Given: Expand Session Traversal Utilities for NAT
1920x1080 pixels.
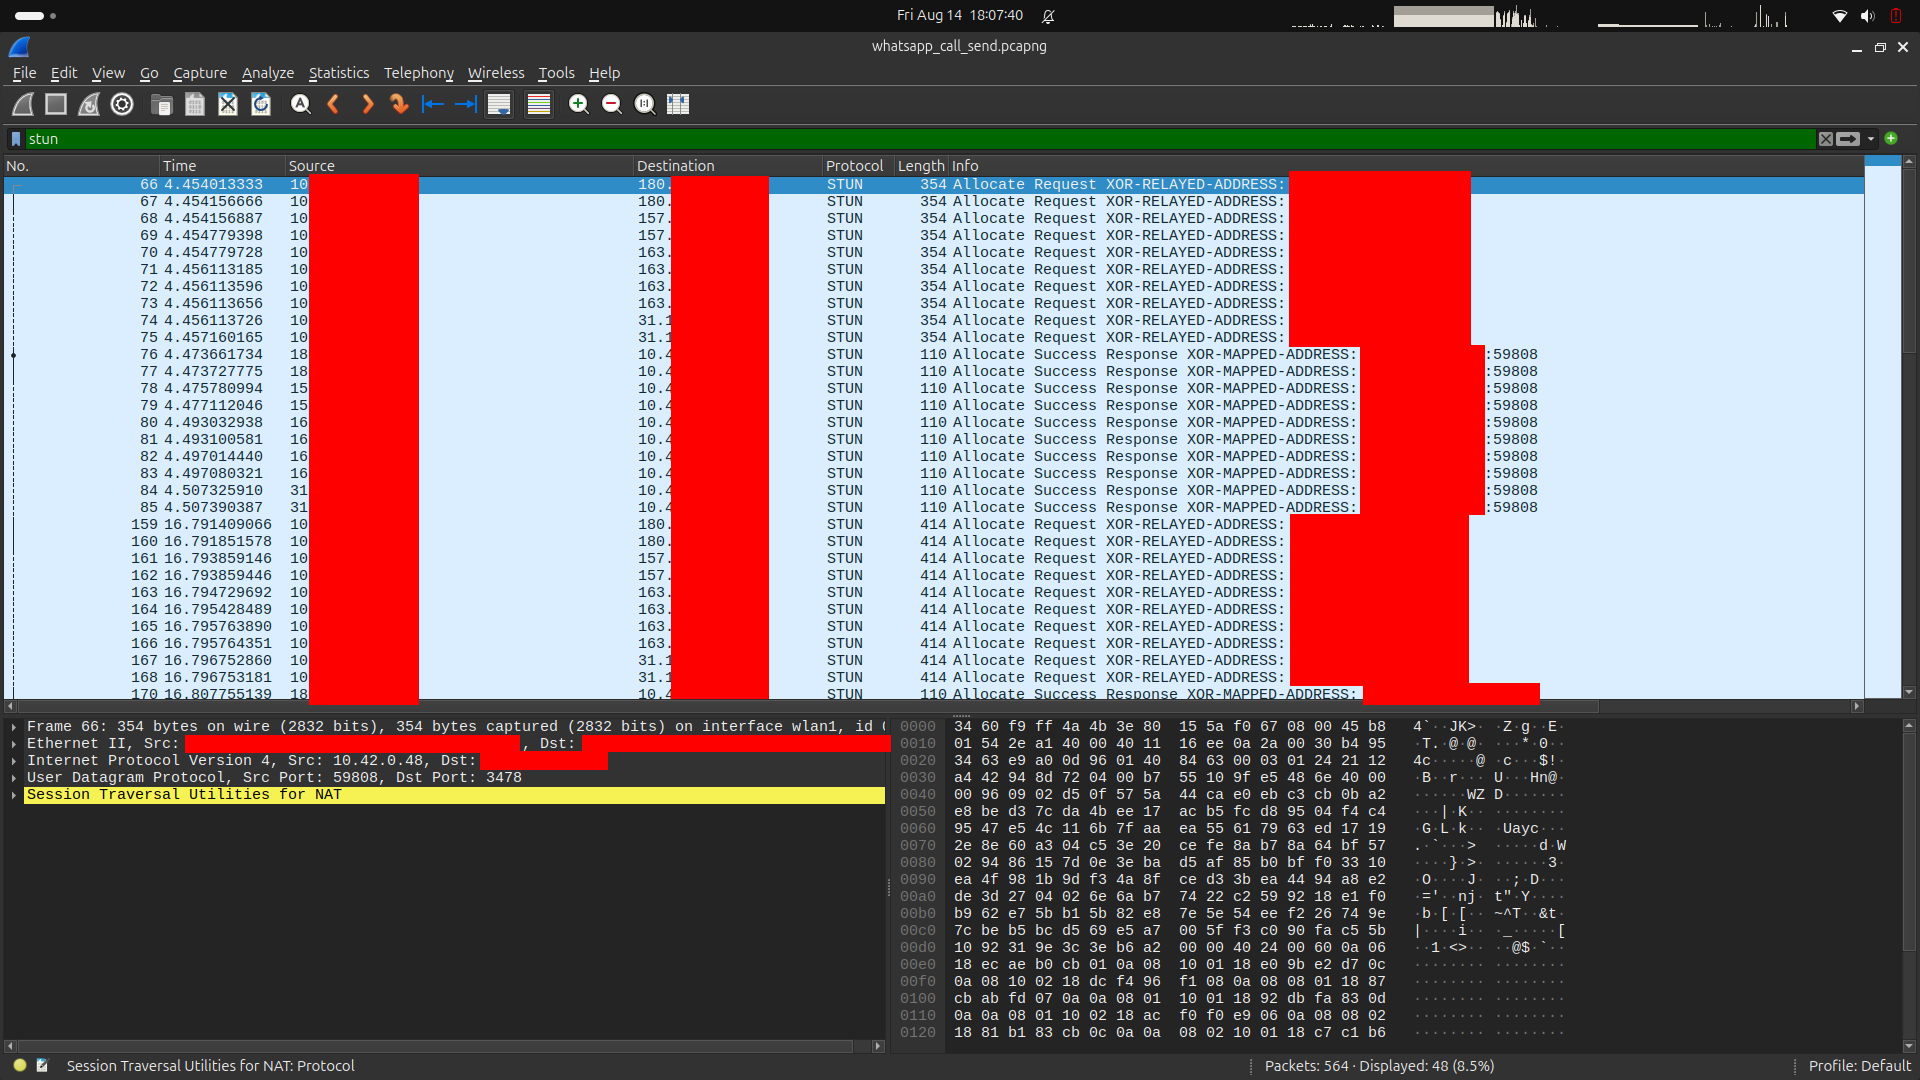Looking at the screenshot, I should 14,795.
